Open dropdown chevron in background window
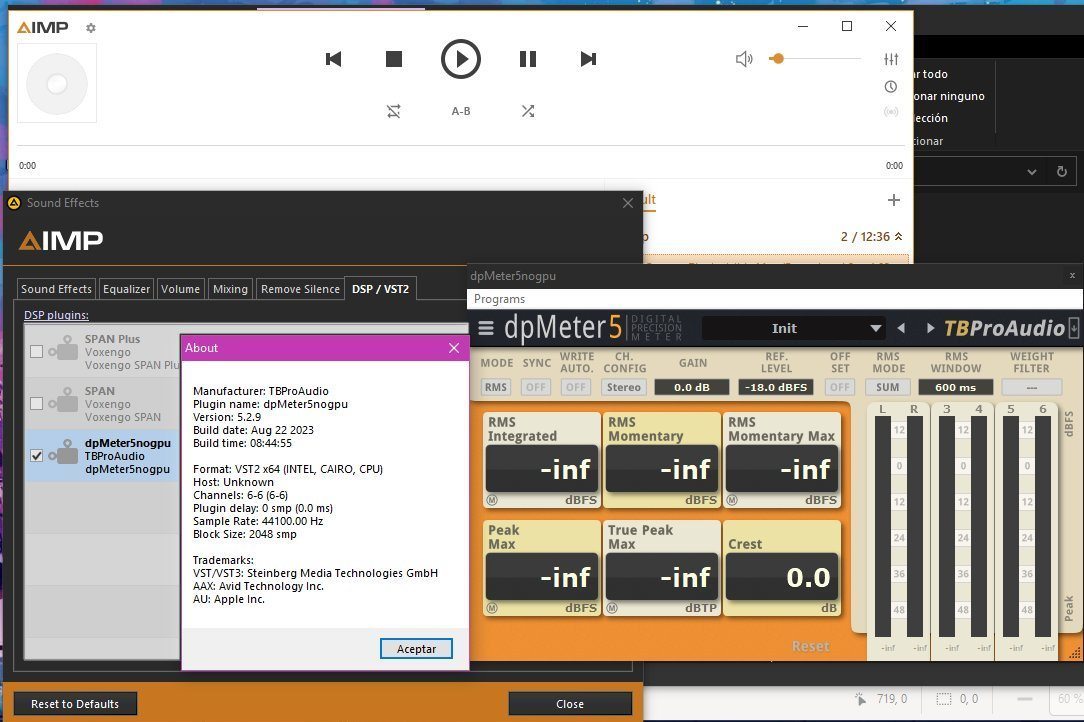 pos(1031,172)
